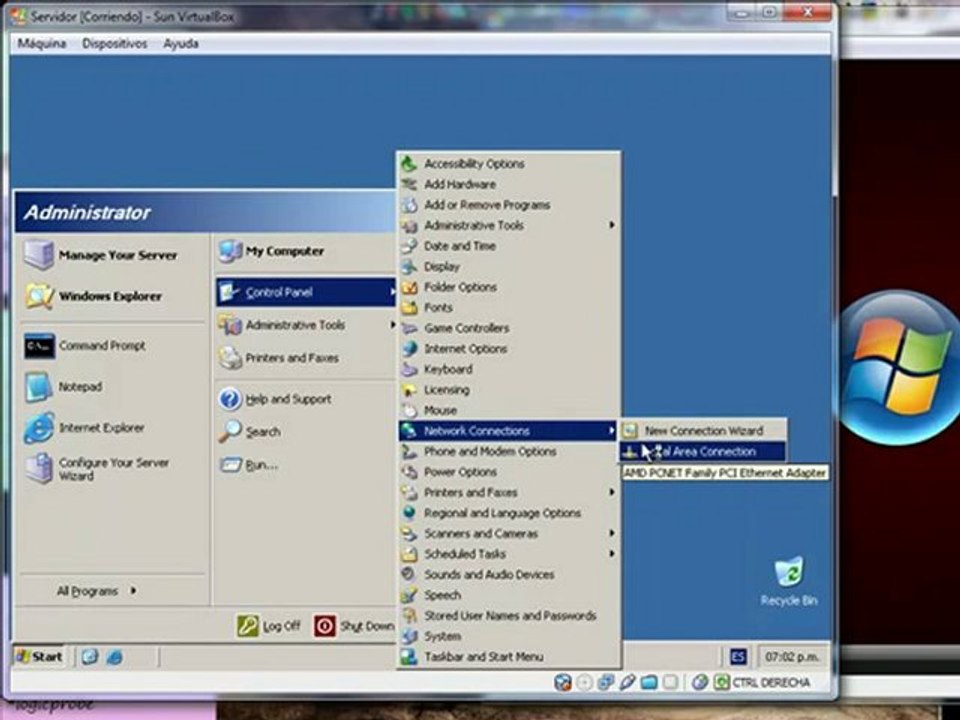Open Help and Support
Screen dimensions: 960x720
[276, 399]
